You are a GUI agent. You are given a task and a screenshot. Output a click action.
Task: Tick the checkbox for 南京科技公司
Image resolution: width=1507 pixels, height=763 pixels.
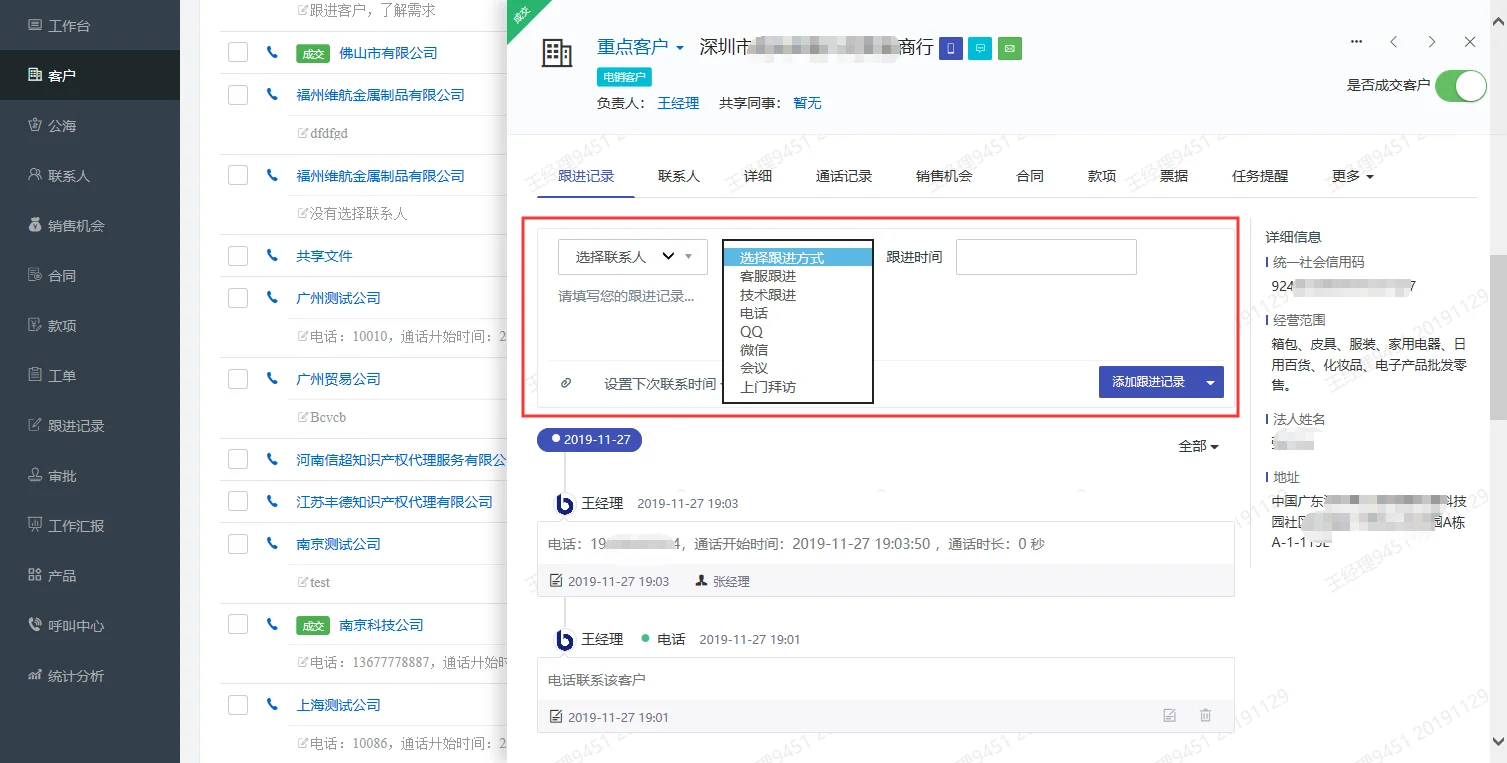point(238,624)
